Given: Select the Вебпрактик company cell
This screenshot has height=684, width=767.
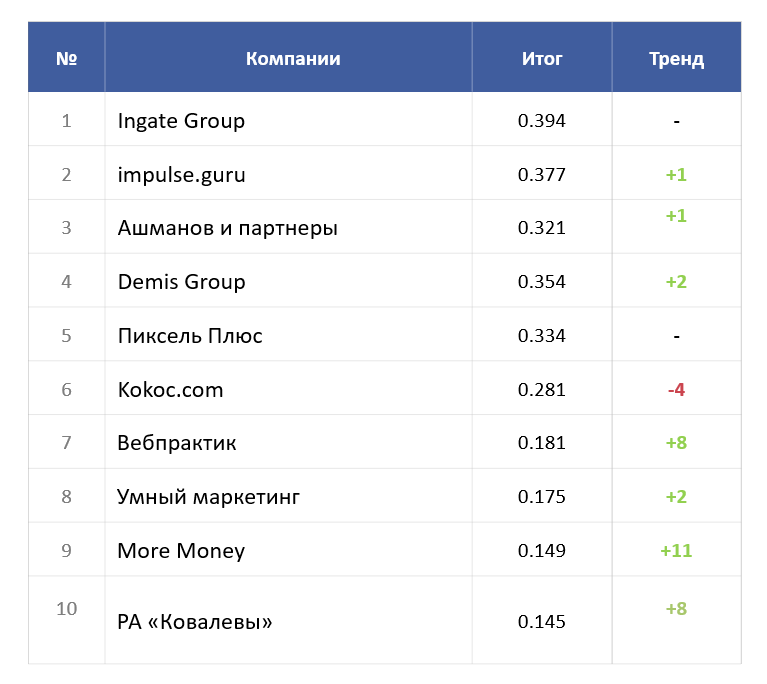Looking at the screenshot, I should (x=177, y=443).
